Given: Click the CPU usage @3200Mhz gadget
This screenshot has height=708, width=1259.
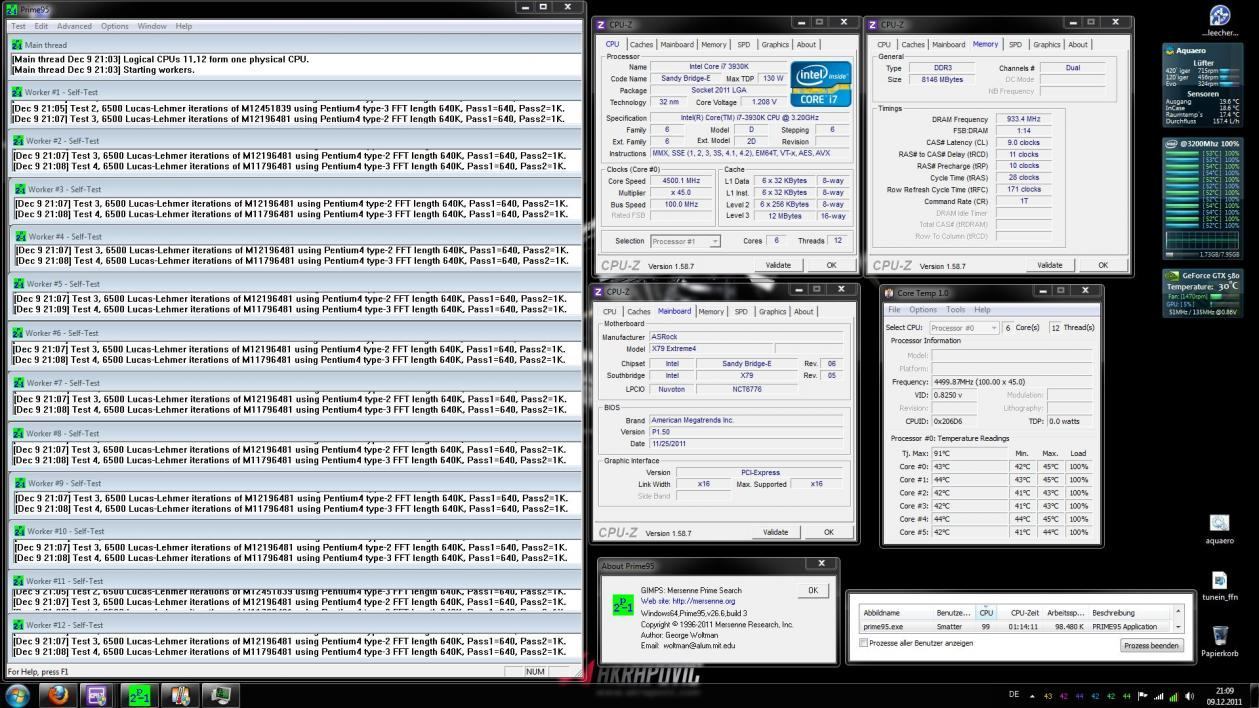Looking at the screenshot, I should pyautogui.click(x=1202, y=197).
